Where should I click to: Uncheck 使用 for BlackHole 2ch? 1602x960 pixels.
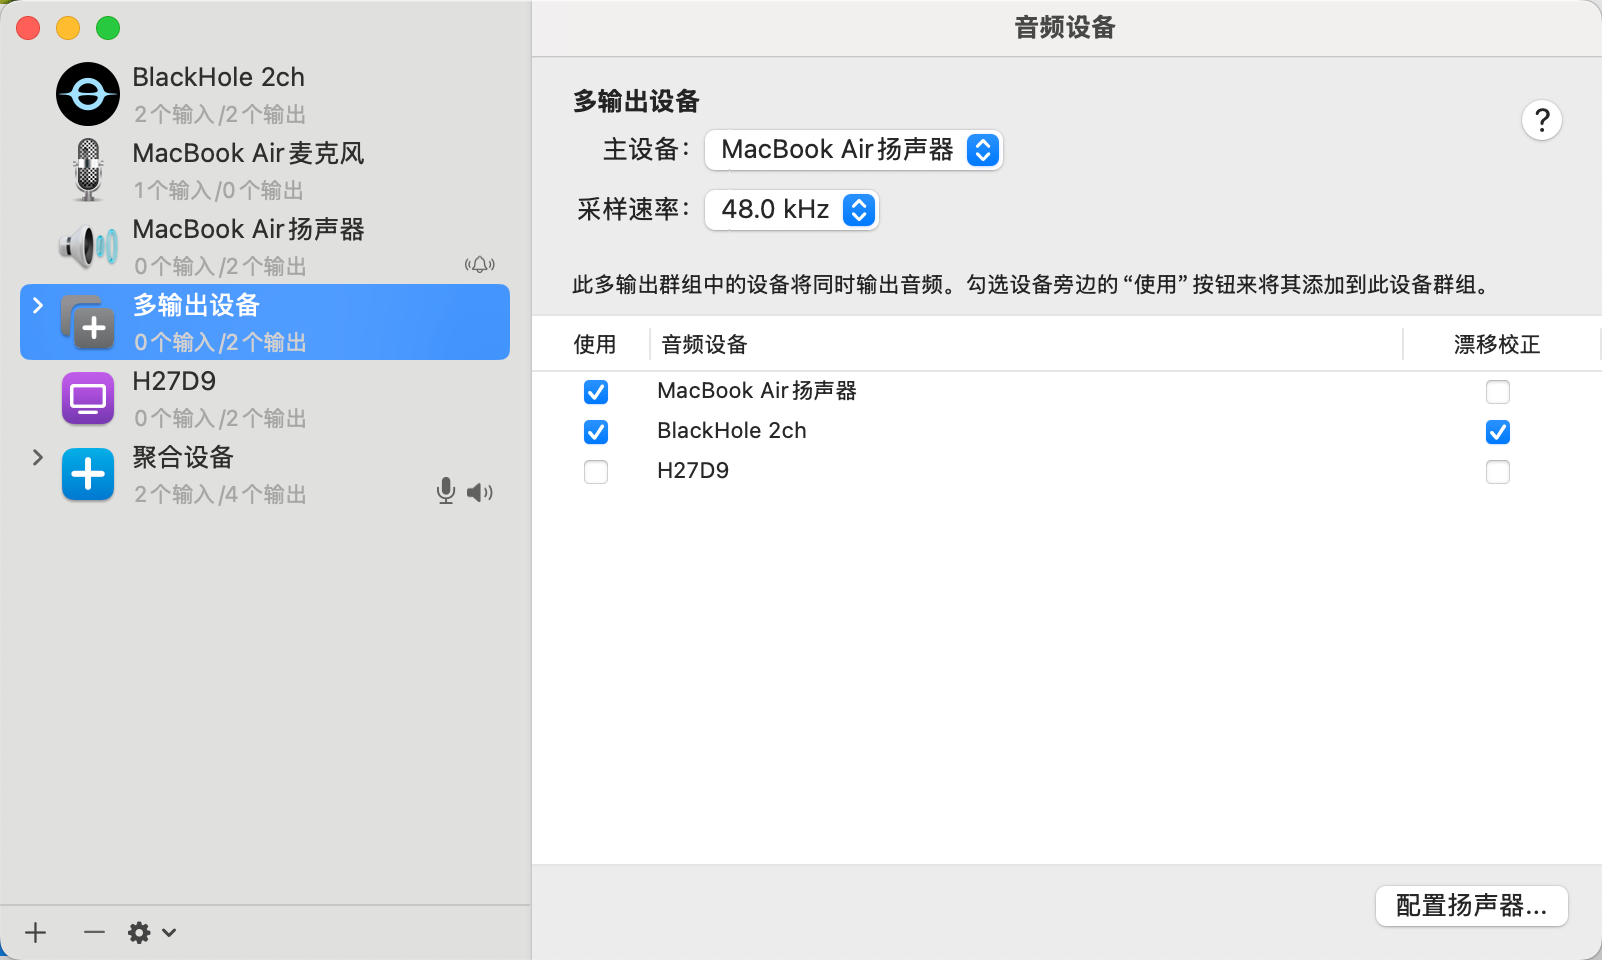click(596, 432)
